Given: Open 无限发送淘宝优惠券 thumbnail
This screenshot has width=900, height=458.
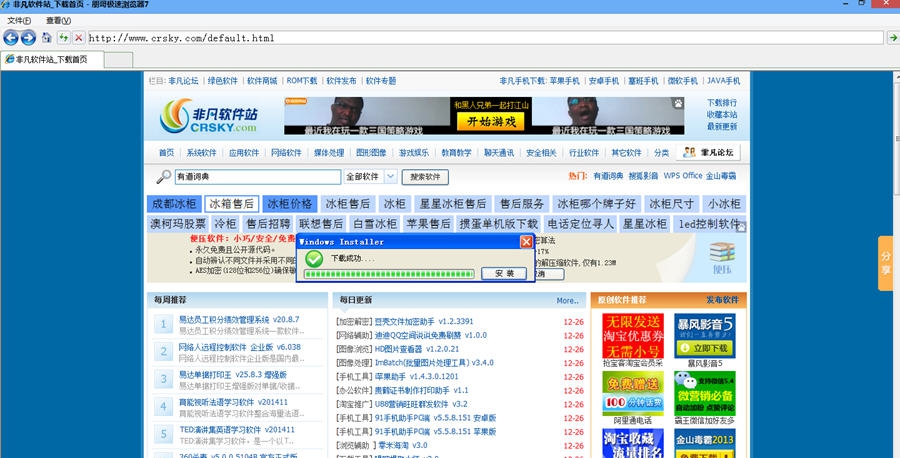Looking at the screenshot, I should click(x=633, y=336).
